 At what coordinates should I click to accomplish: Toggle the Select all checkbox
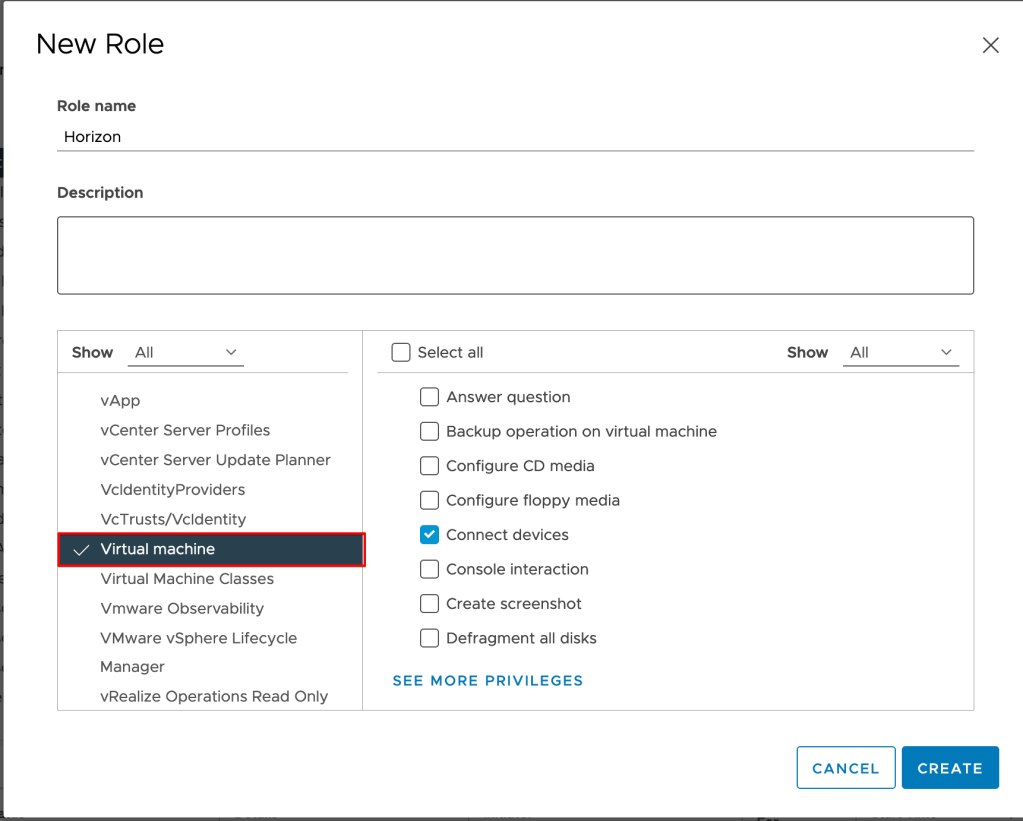pos(401,352)
